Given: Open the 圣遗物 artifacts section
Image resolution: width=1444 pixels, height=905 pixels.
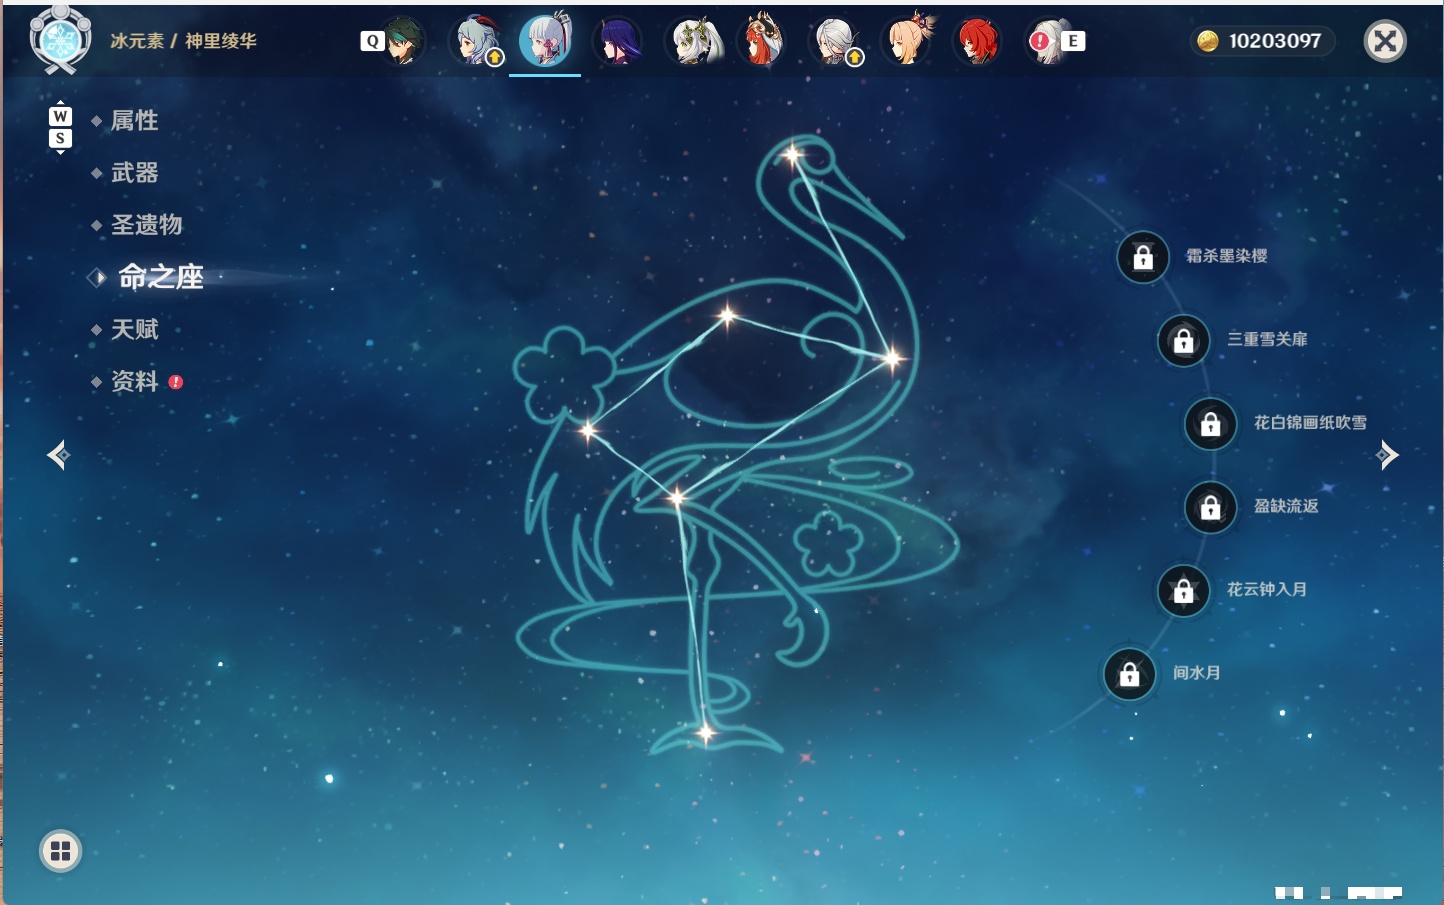Looking at the screenshot, I should (x=147, y=225).
